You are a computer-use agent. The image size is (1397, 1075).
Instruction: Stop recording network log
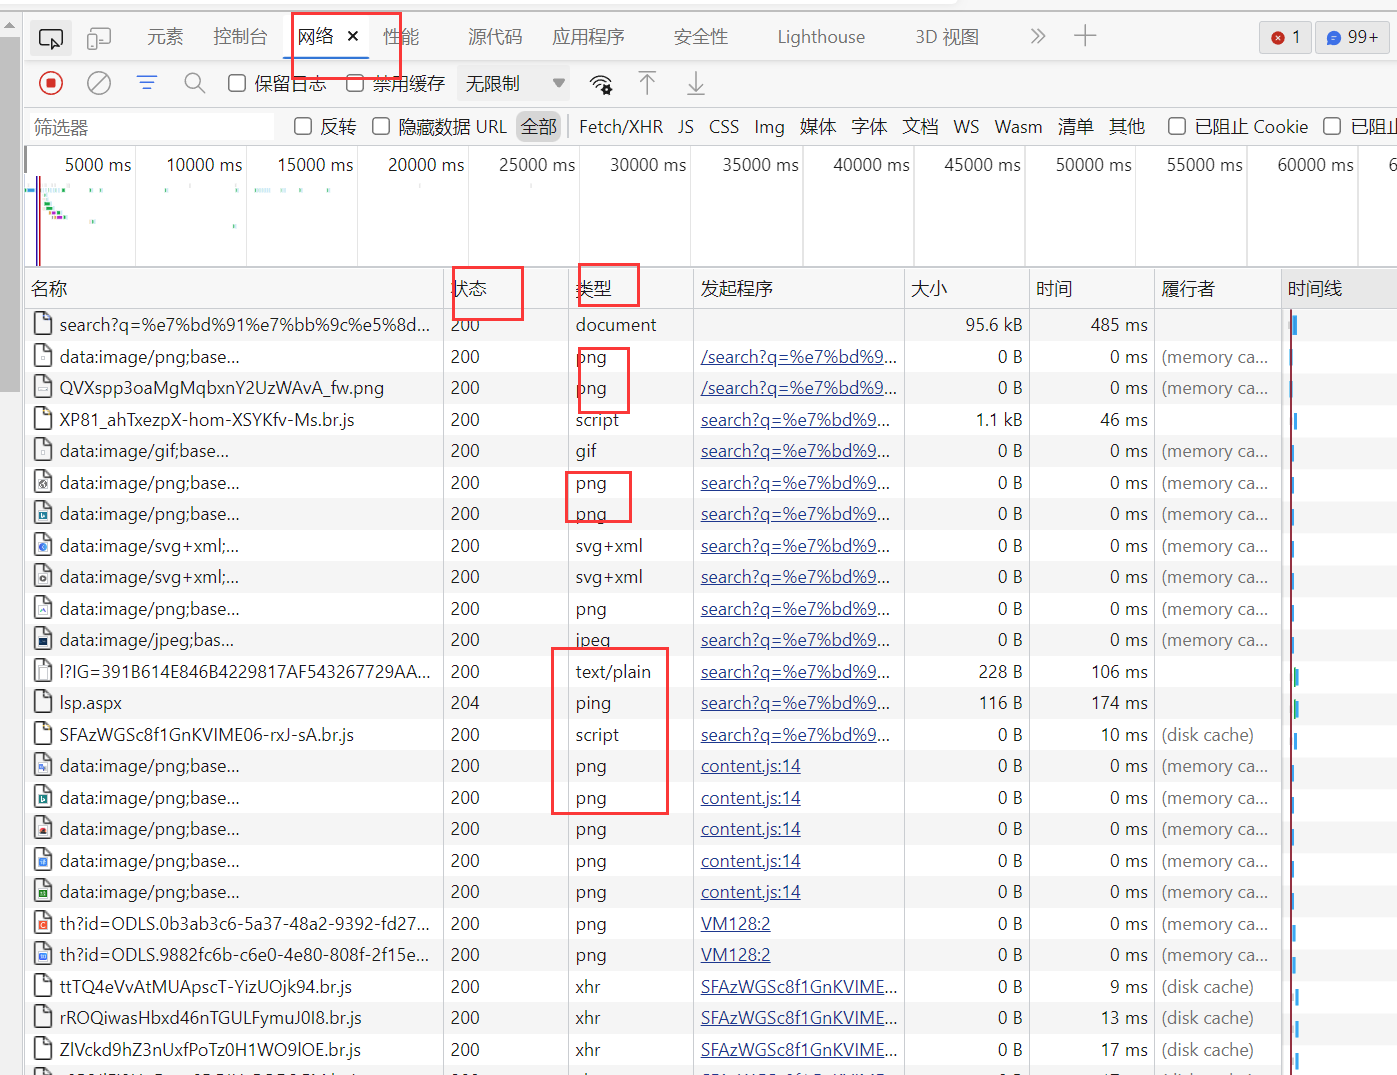coord(51,83)
